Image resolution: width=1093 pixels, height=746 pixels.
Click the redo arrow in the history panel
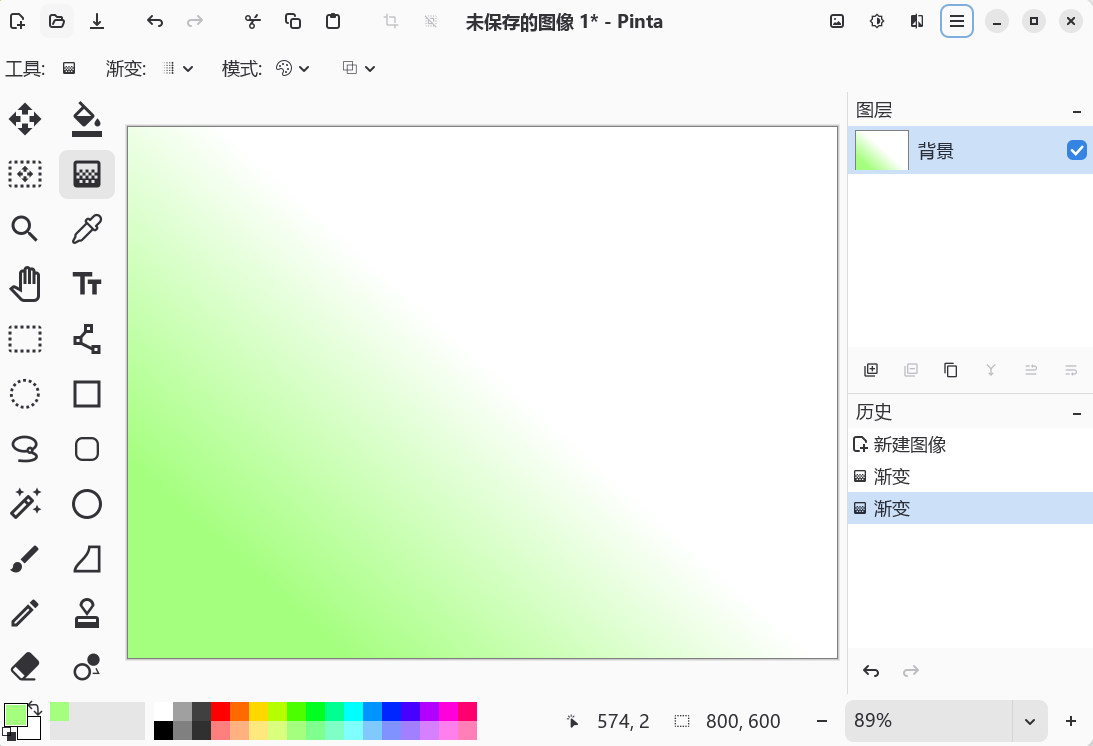910,671
